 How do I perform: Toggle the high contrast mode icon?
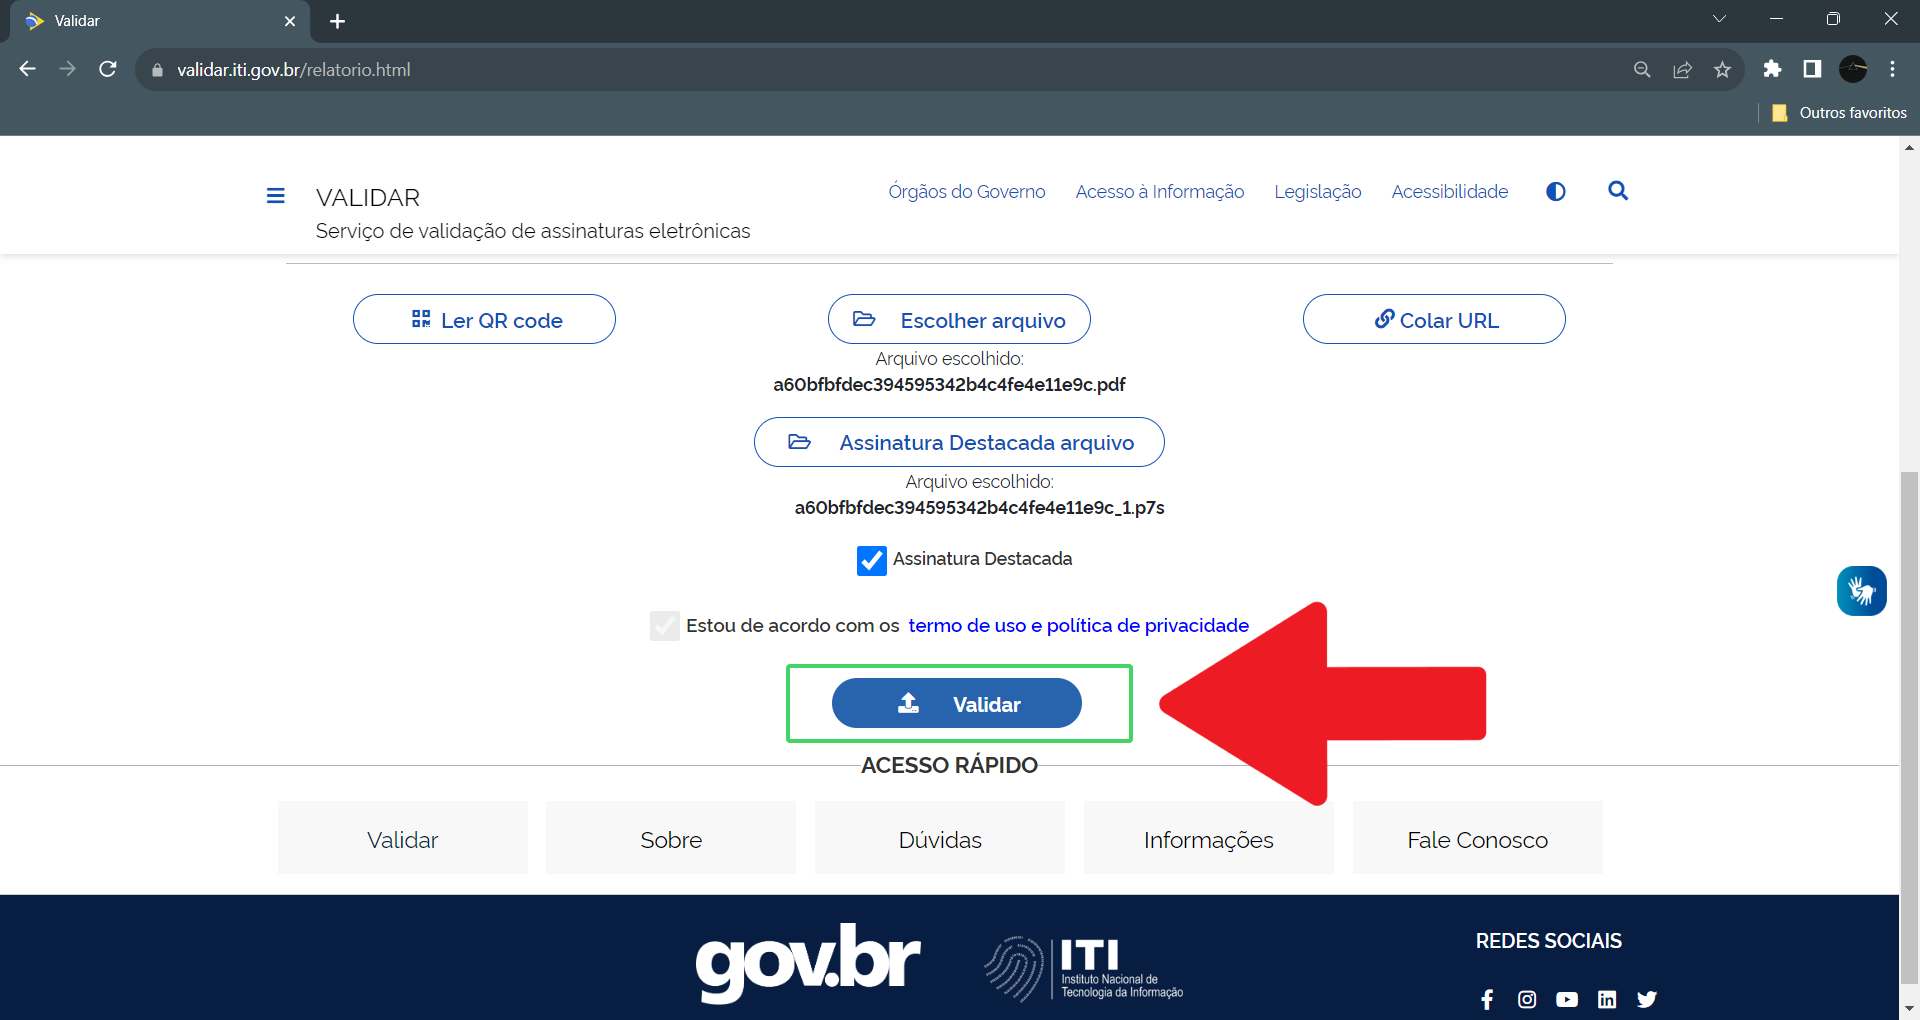click(1555, 191)
